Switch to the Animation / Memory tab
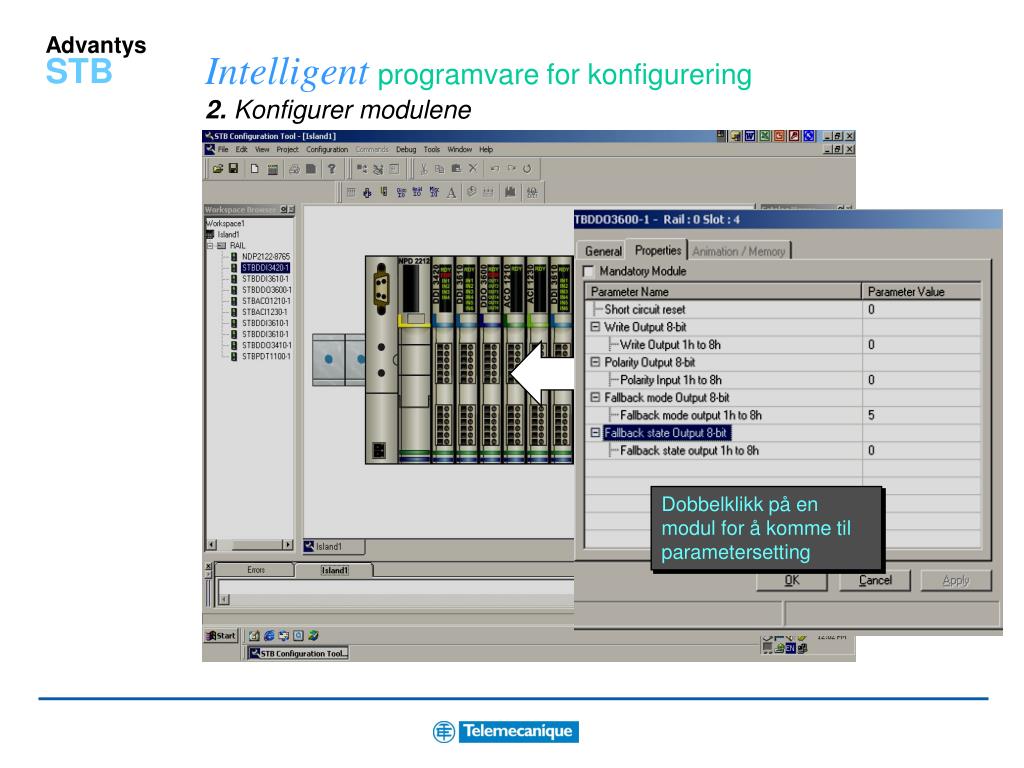 pyautogui.click(x=739, y=251)
